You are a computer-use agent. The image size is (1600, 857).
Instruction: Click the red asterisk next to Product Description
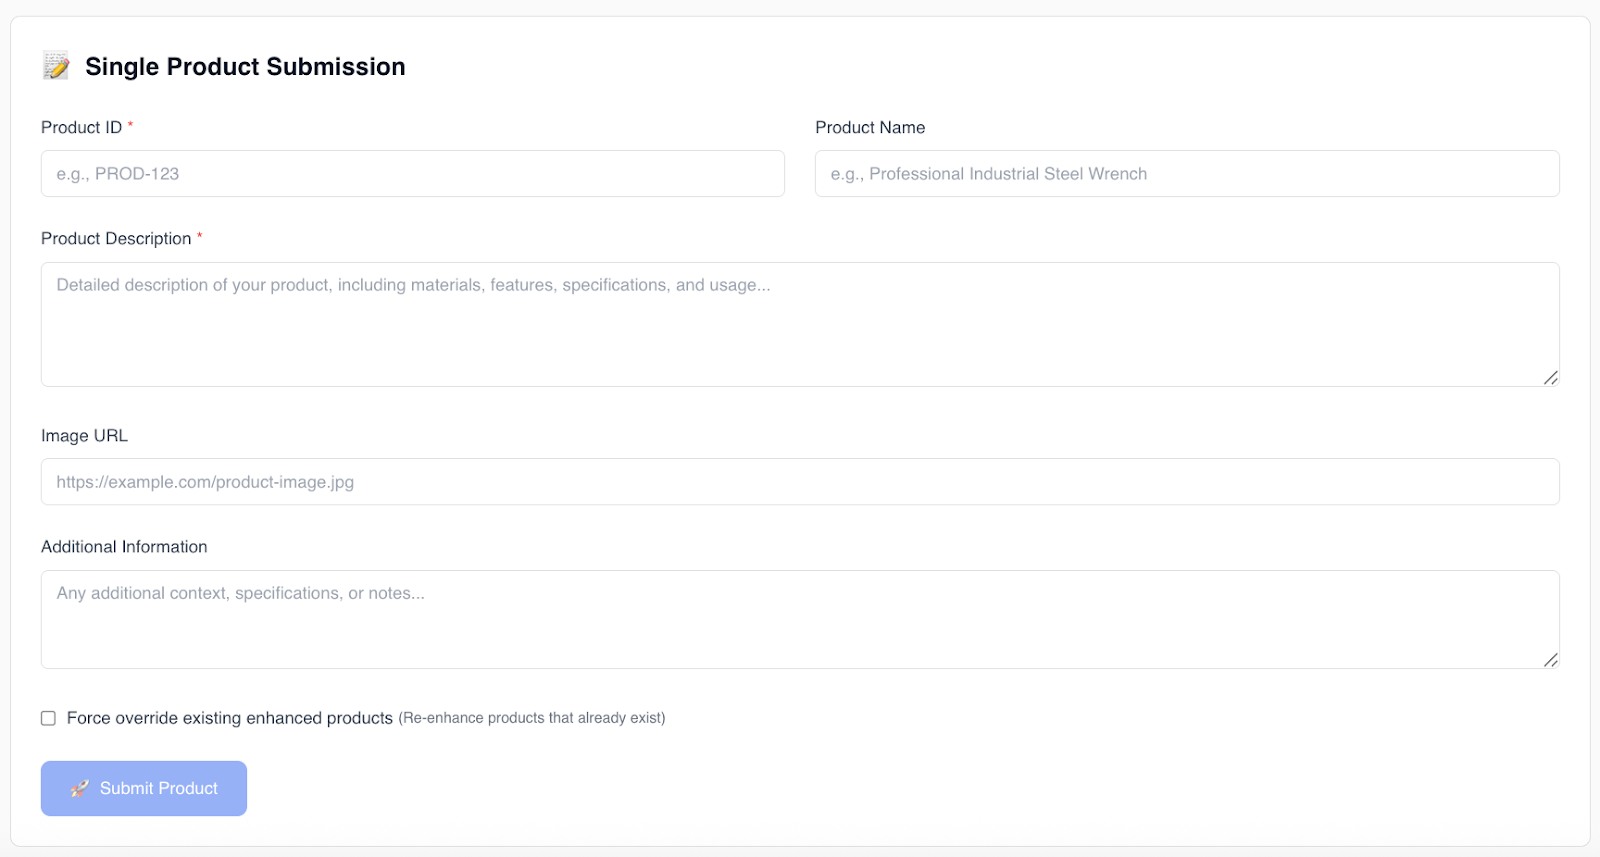pos(199,236)
